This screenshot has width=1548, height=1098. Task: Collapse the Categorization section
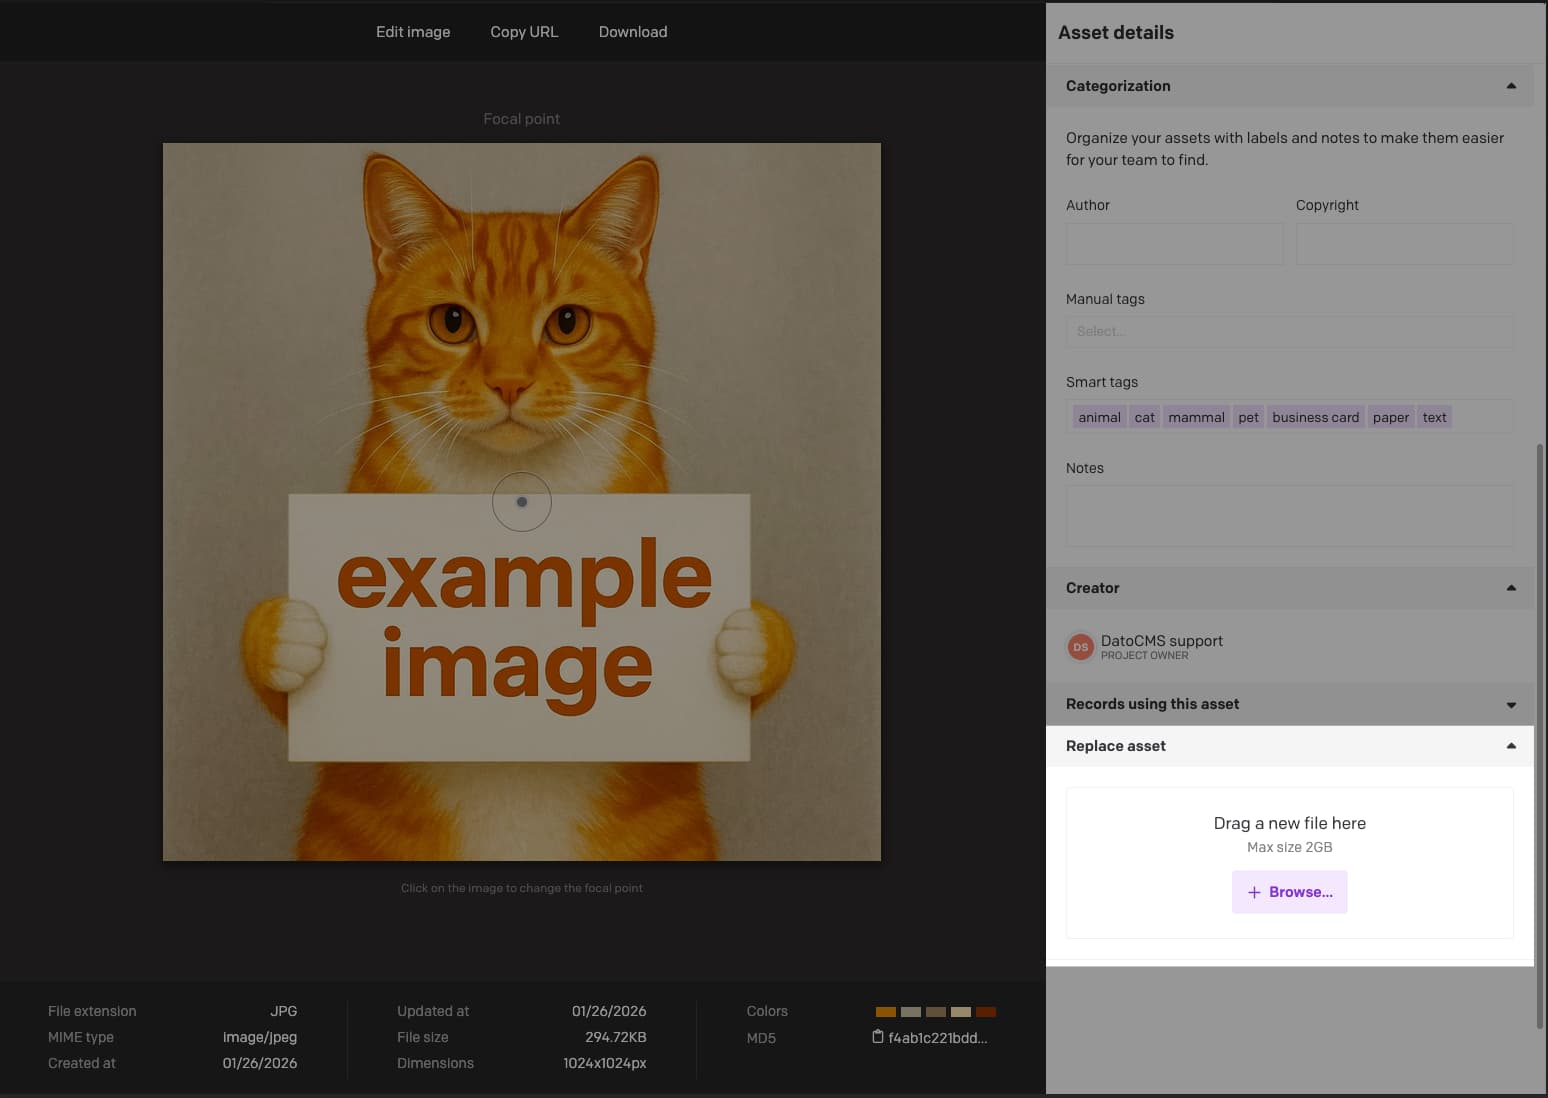click(1511, 86)
